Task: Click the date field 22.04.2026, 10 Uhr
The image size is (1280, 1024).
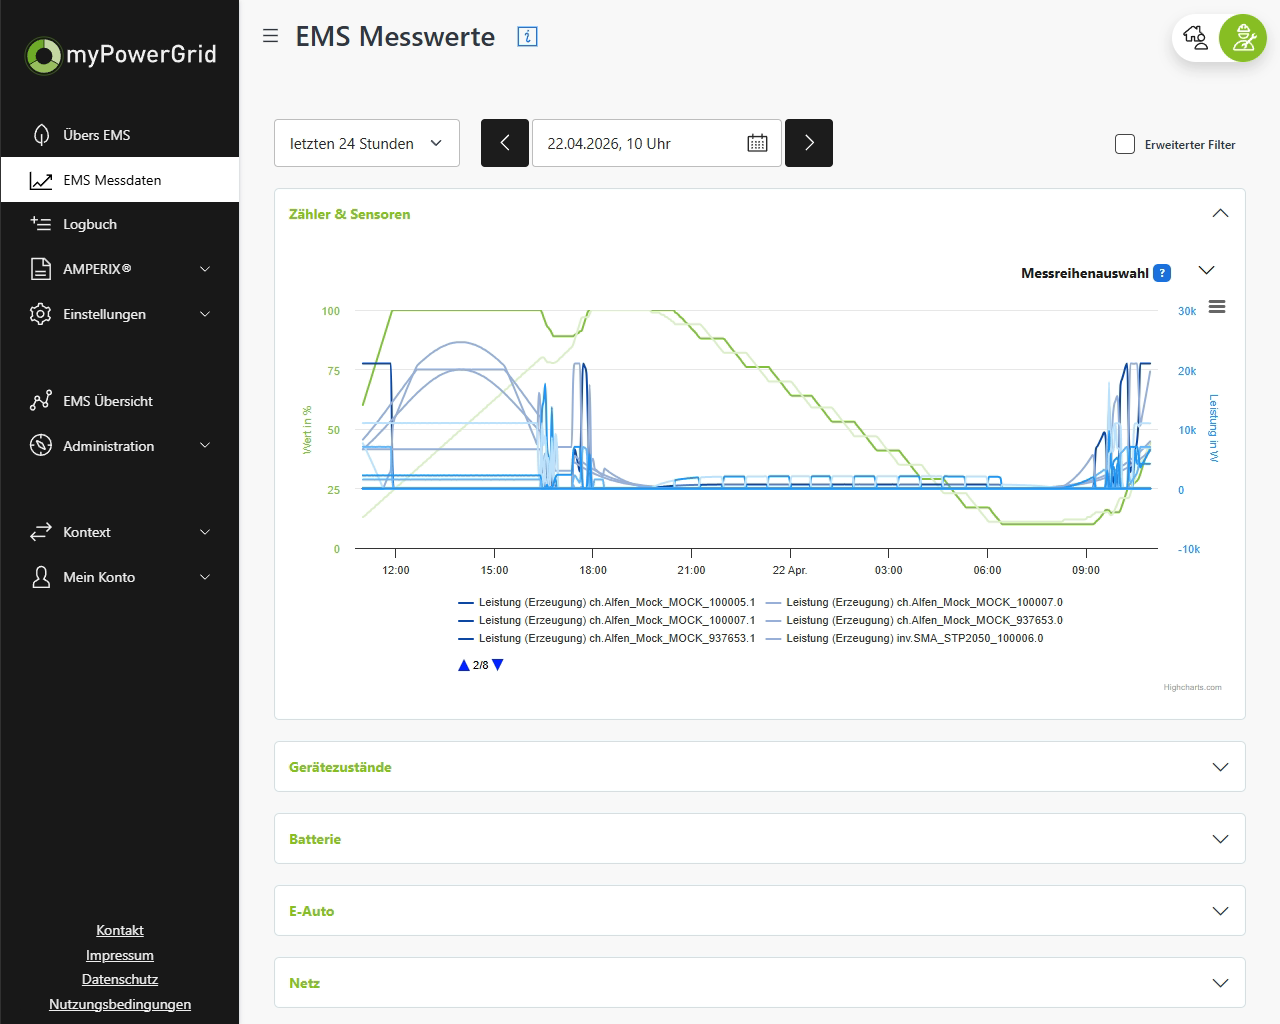Action: (x=657, y=143)
